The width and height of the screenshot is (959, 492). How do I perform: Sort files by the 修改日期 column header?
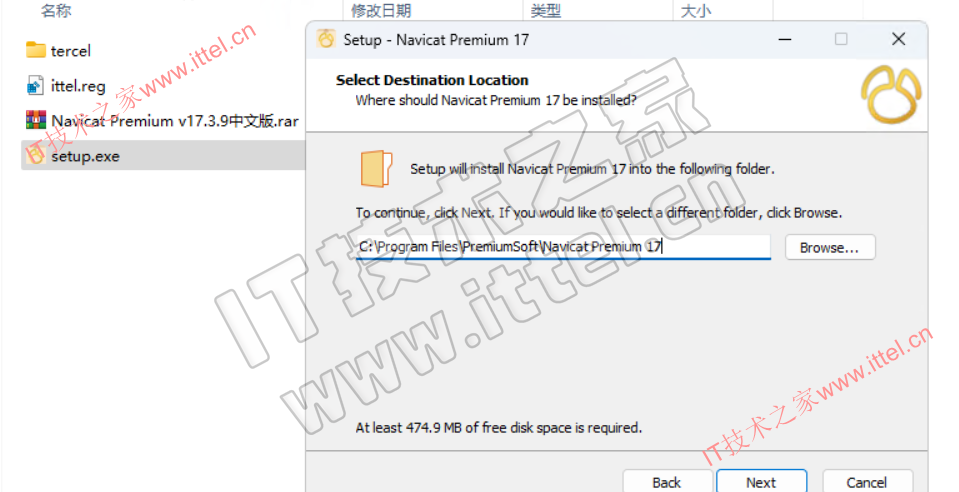coord(381,10)
